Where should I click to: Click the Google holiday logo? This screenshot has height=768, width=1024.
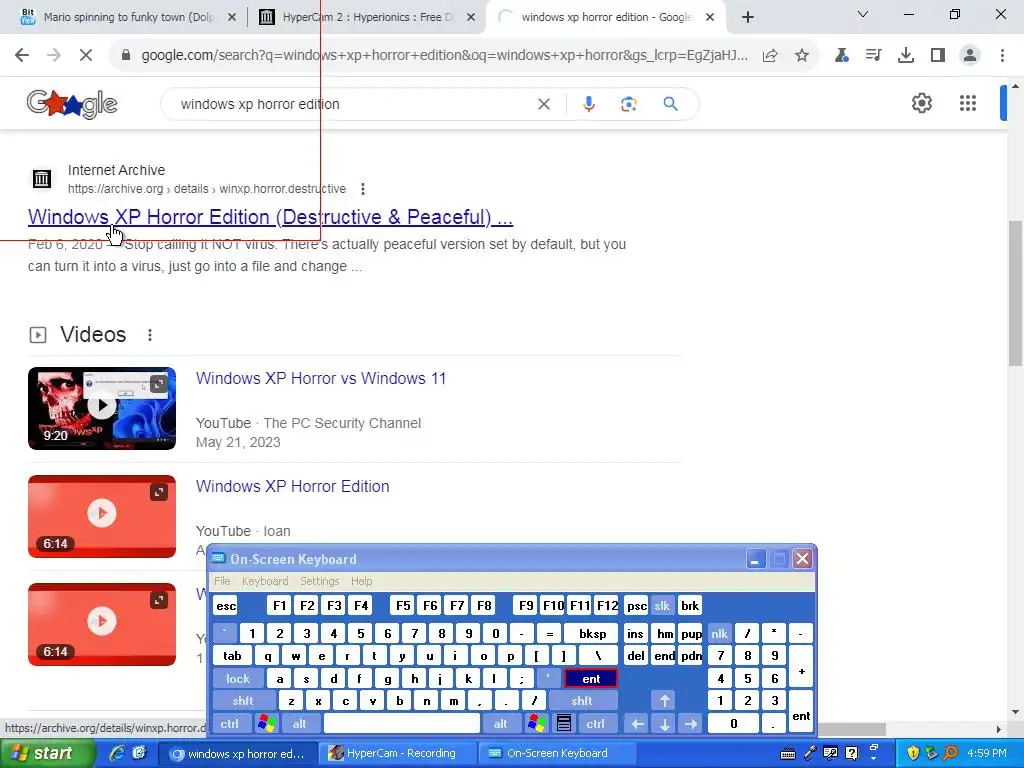tap(72, 104)
